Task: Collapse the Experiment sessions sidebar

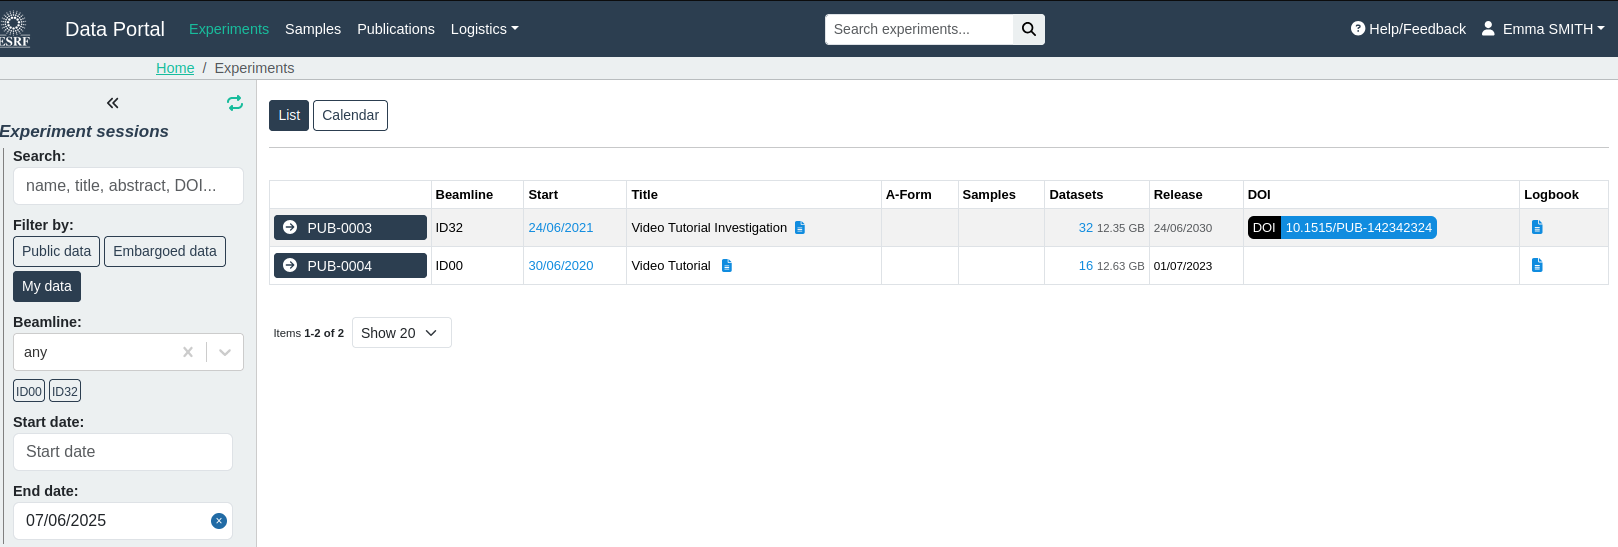Action: [113, 103]
